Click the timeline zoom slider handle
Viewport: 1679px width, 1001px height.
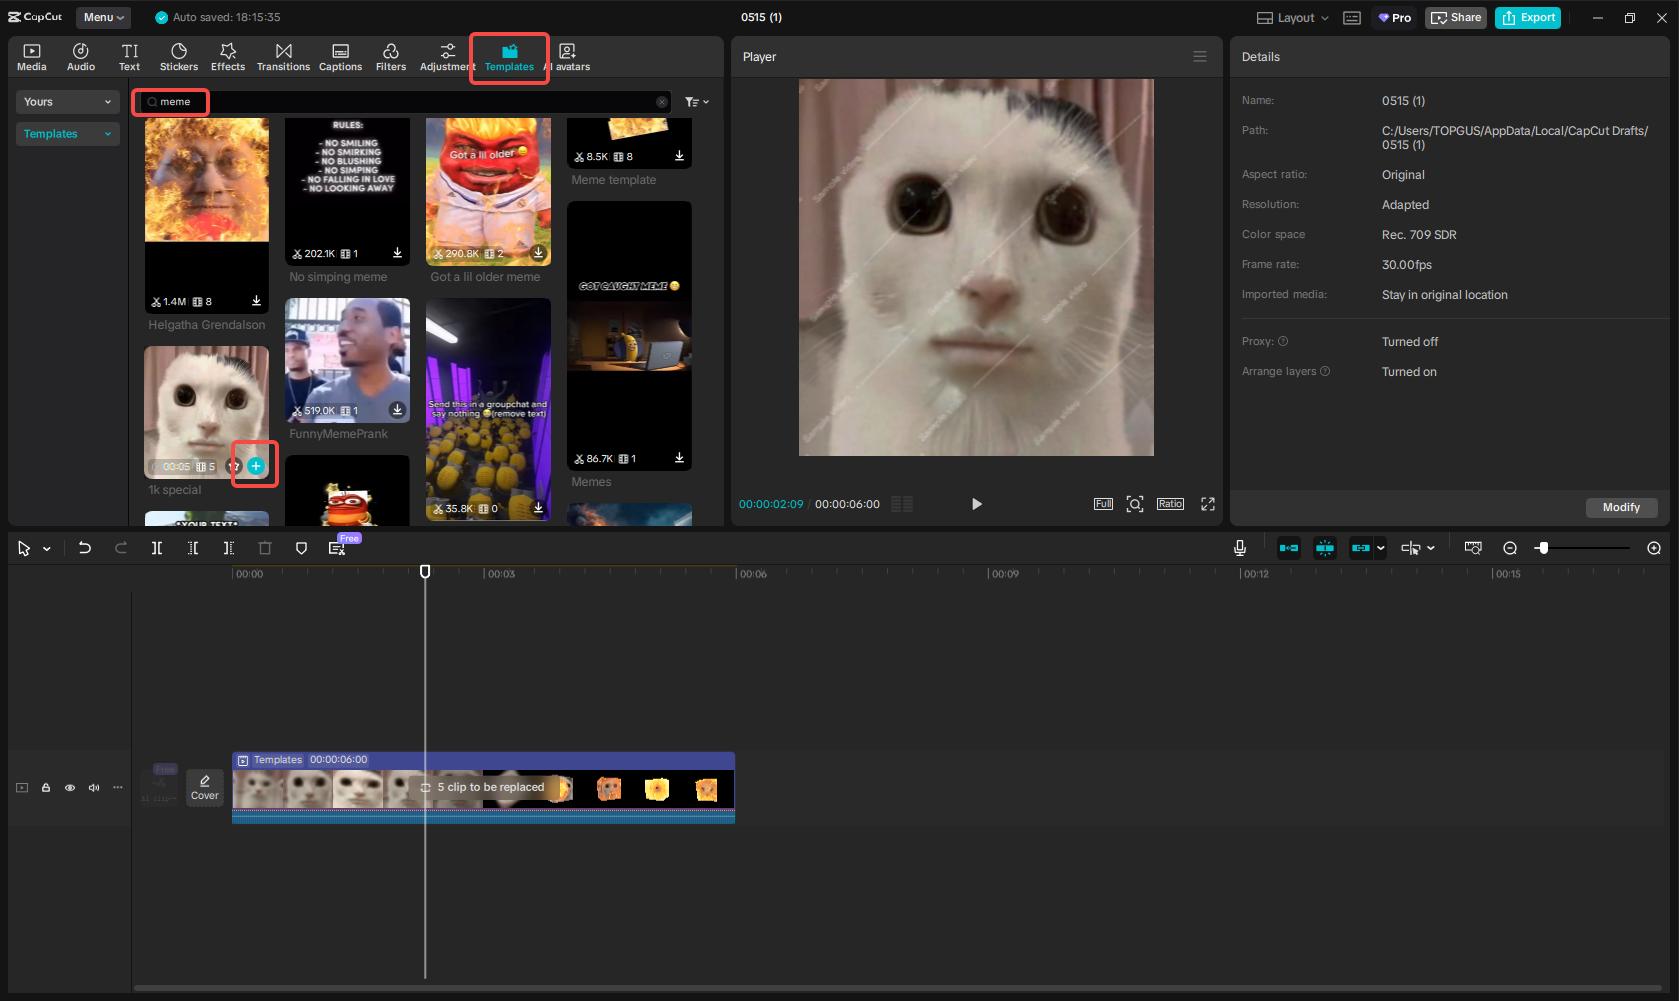pyautogui.click(x=1543, y=548)
